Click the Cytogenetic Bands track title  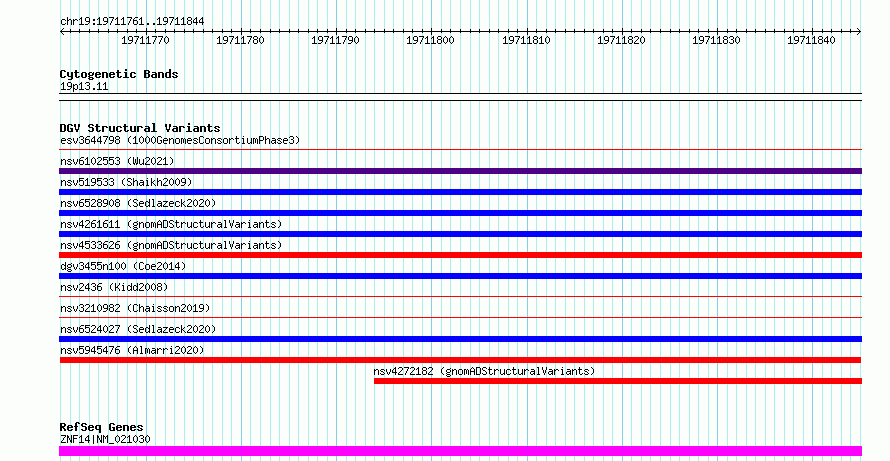[x=119, y=74]
